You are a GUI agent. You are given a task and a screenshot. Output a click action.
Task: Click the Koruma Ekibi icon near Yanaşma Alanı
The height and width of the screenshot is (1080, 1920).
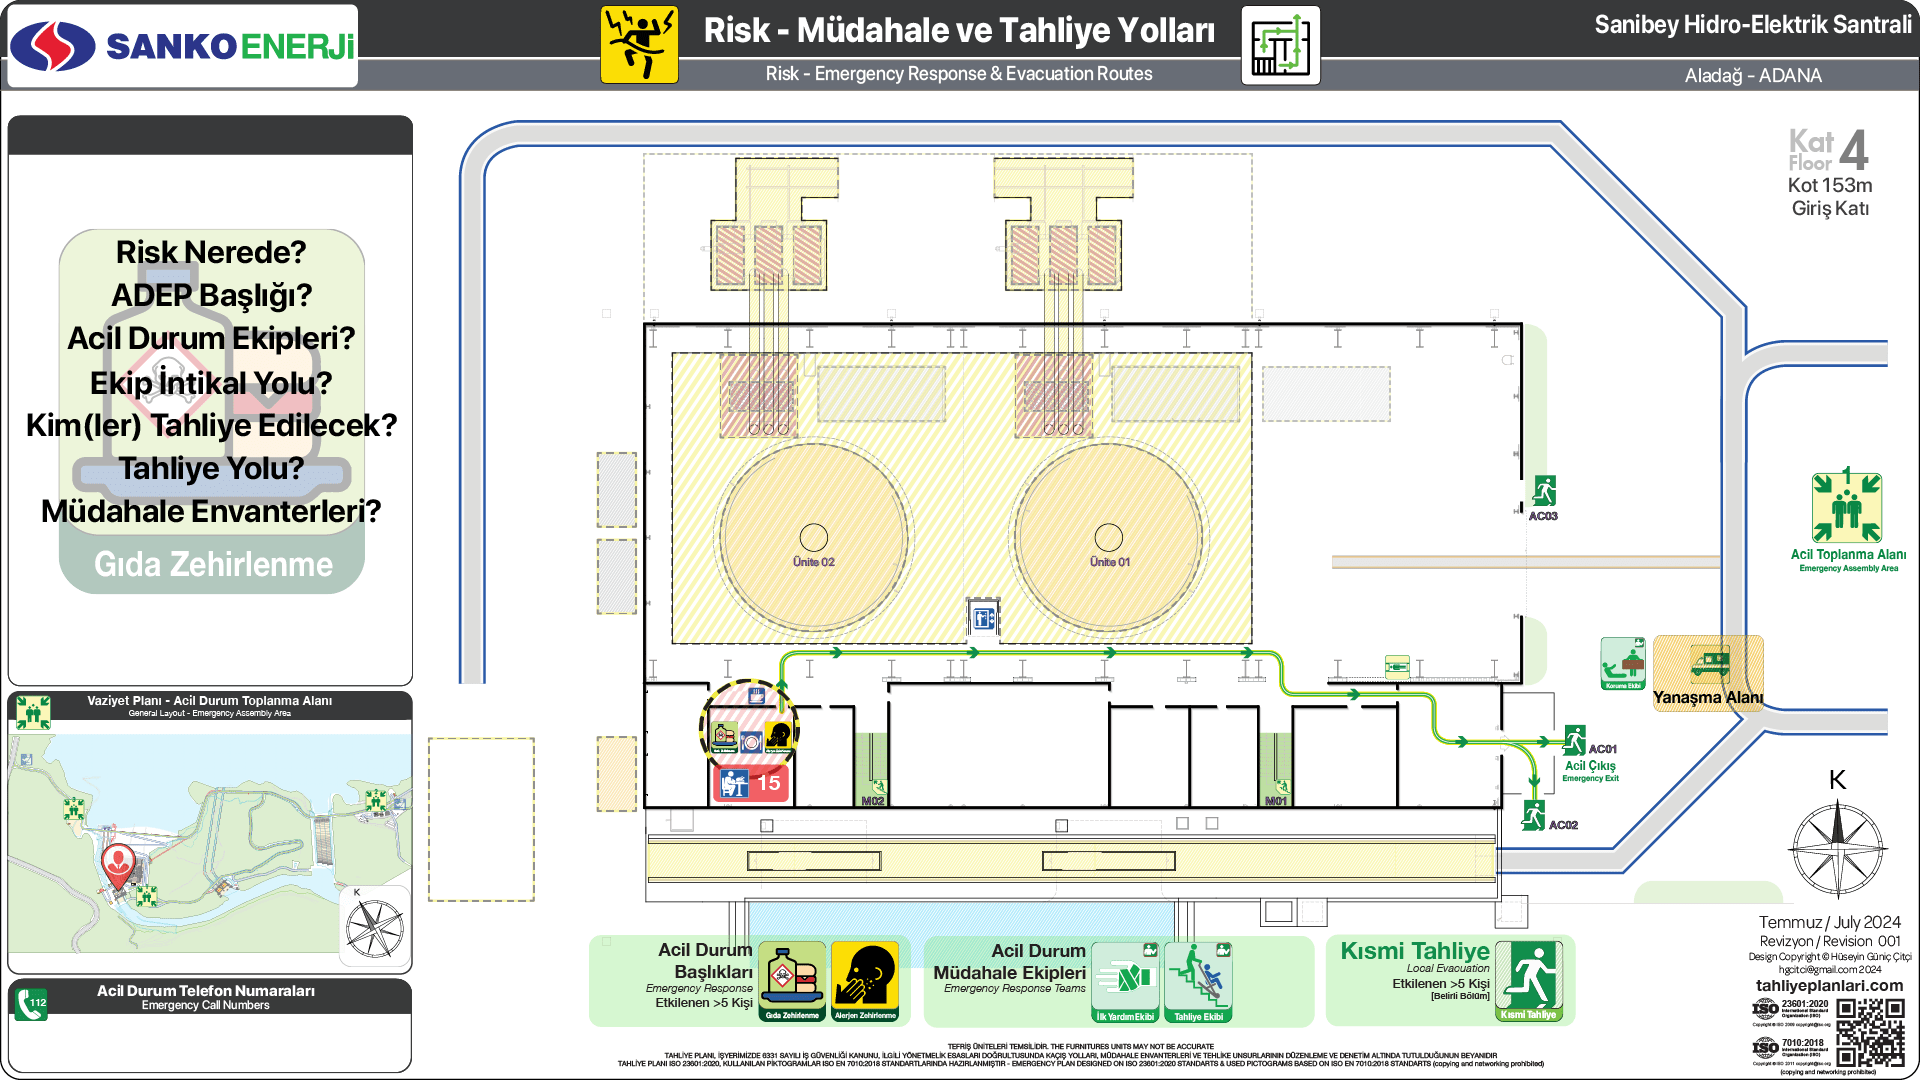click(x=1622, y=663)
